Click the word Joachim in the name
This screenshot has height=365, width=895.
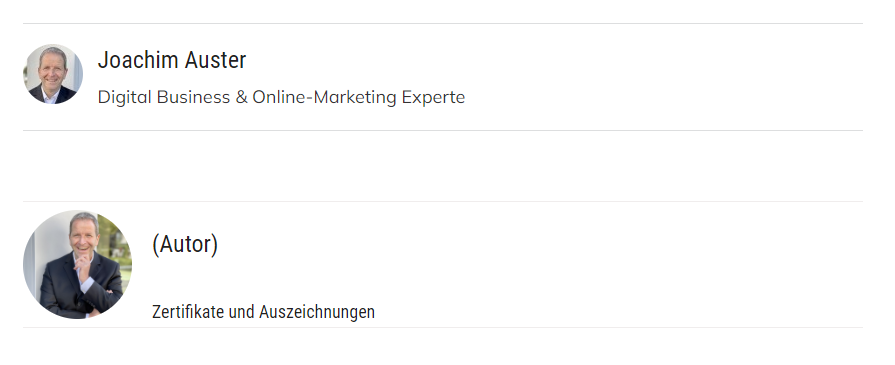(x=136, y=60)
